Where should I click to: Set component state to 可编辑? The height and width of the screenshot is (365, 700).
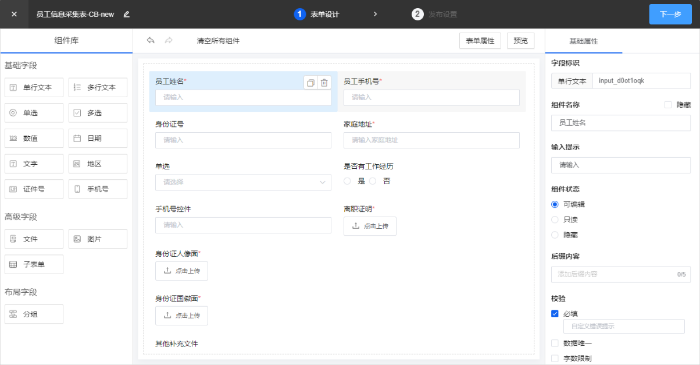(x=555, y=204)
